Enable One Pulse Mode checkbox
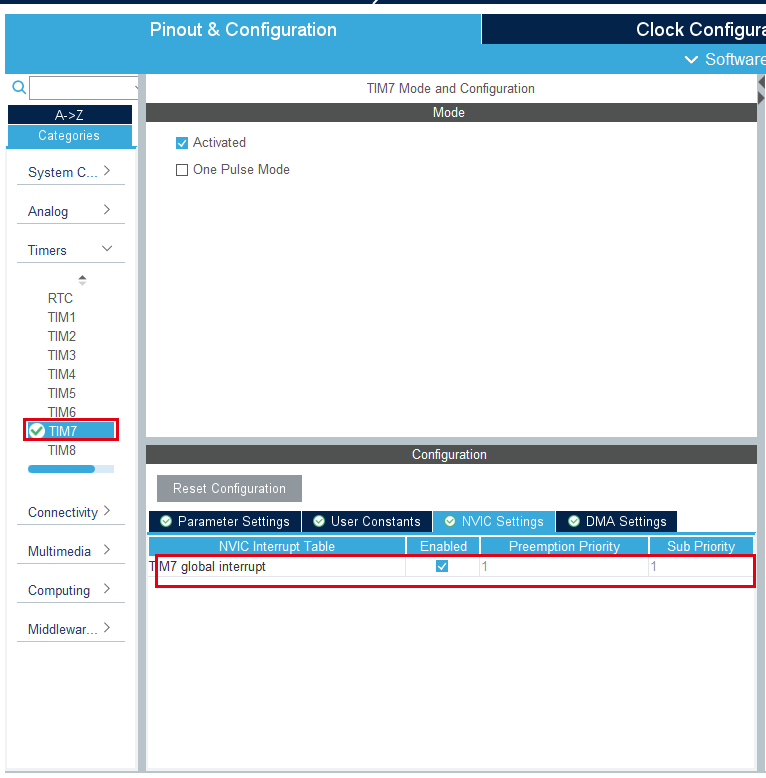This screenshot has height=778, width=766. [182, 170]
